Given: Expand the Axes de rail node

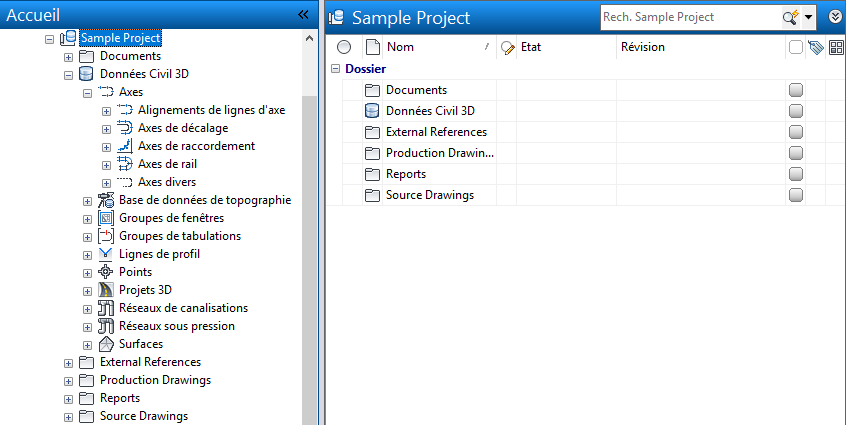Looking at the screenshot, I should [x=106, y=164].
